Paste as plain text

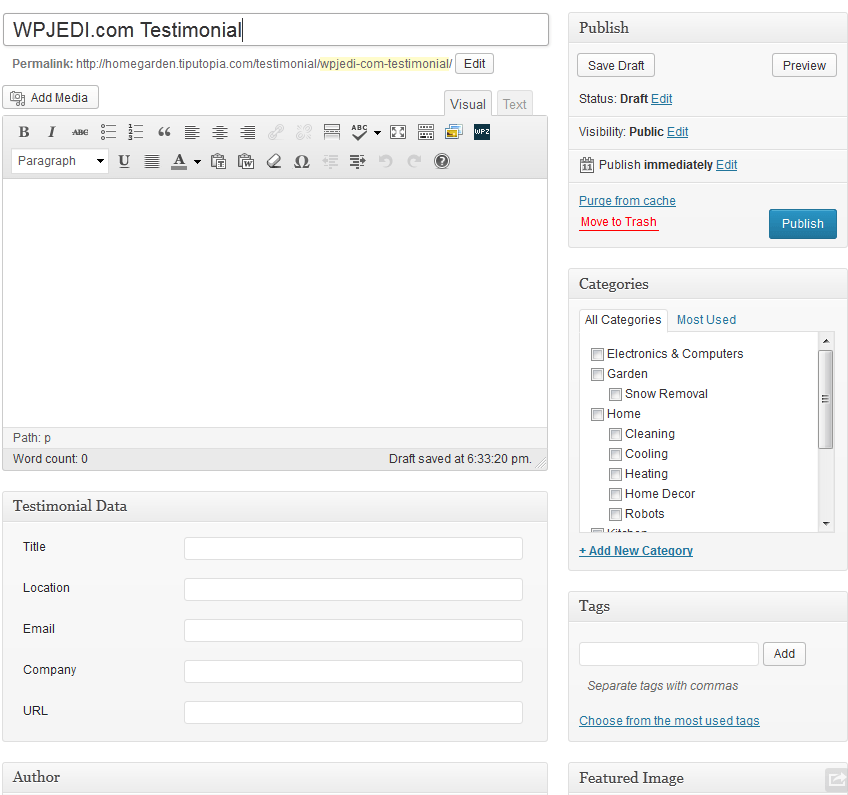[218, 161]
